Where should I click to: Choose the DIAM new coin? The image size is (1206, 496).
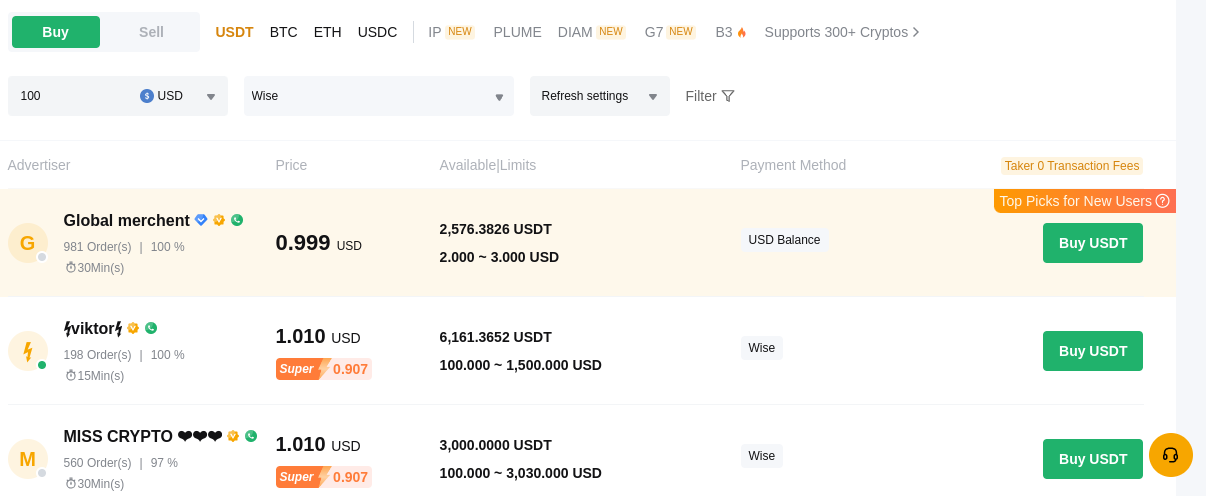591,32
